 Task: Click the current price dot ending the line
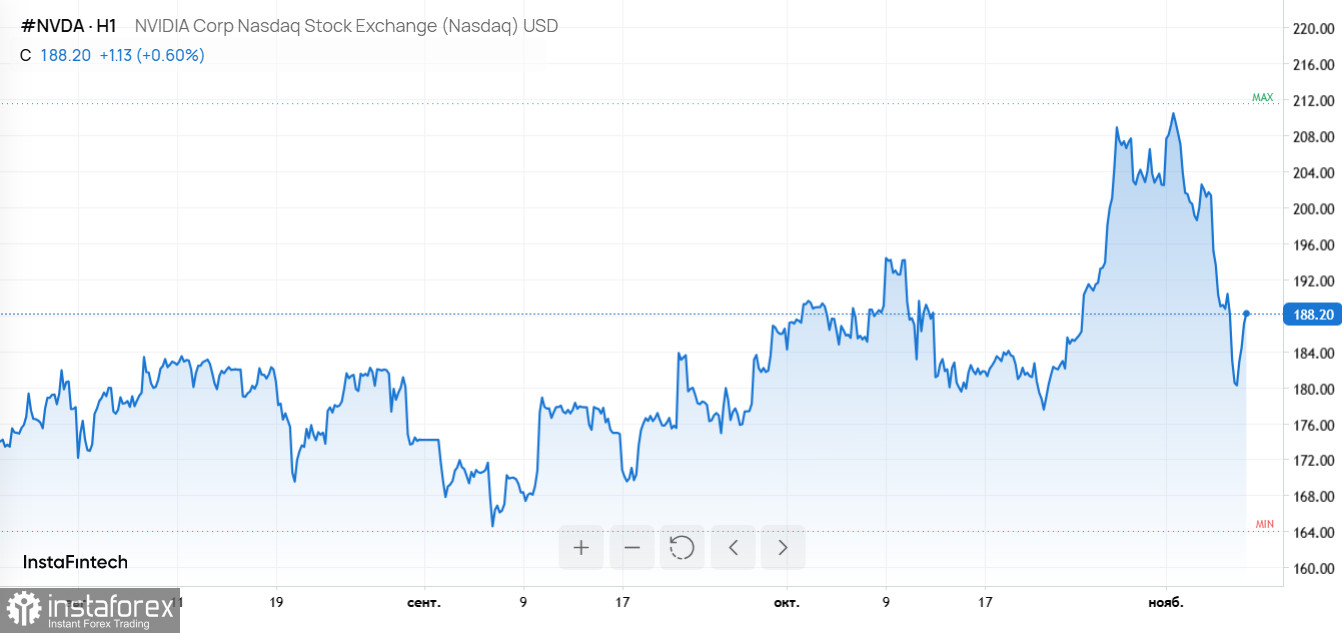[x=1246, y=314]
